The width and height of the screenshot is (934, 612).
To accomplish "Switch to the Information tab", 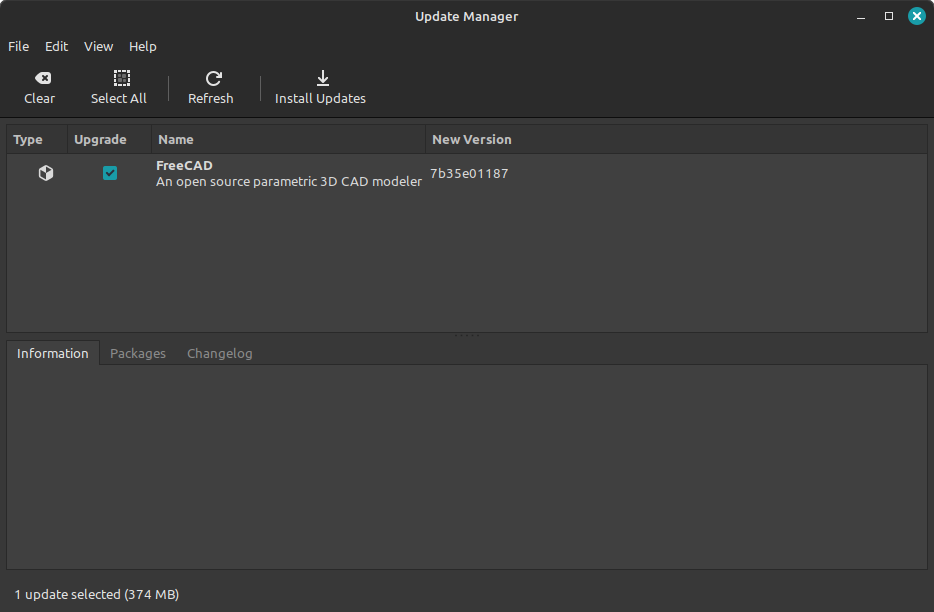I will [x=52, y=353].
